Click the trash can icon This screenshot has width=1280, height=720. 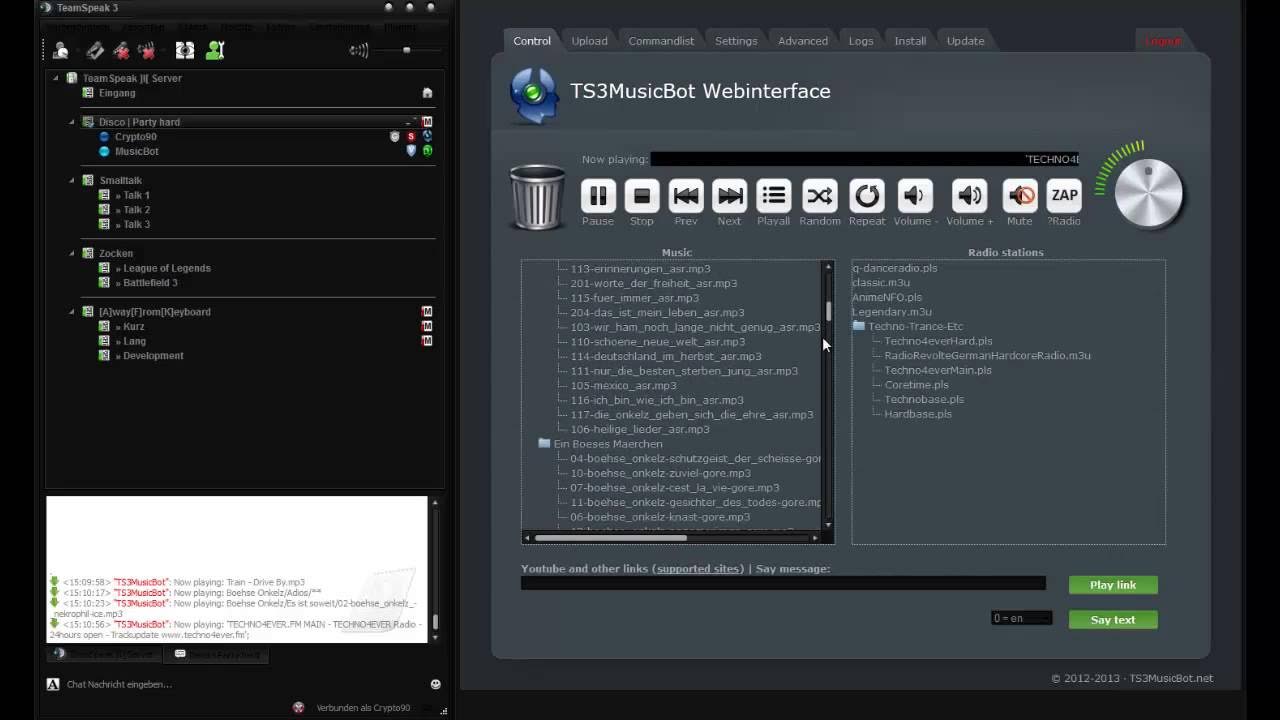[538, 197]
